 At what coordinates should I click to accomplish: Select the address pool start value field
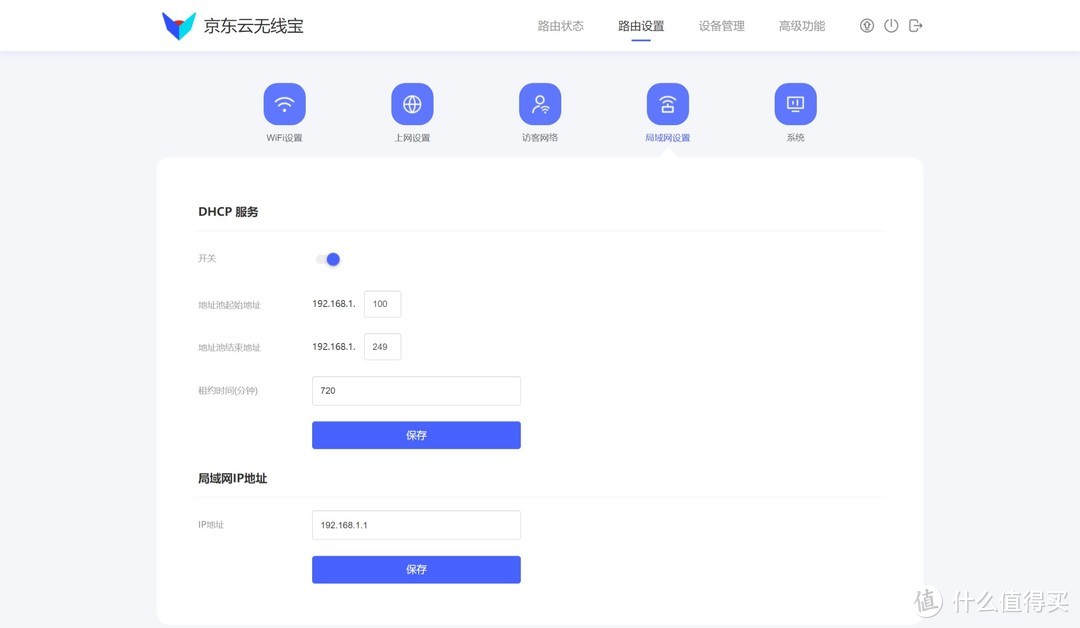[381, 303]
